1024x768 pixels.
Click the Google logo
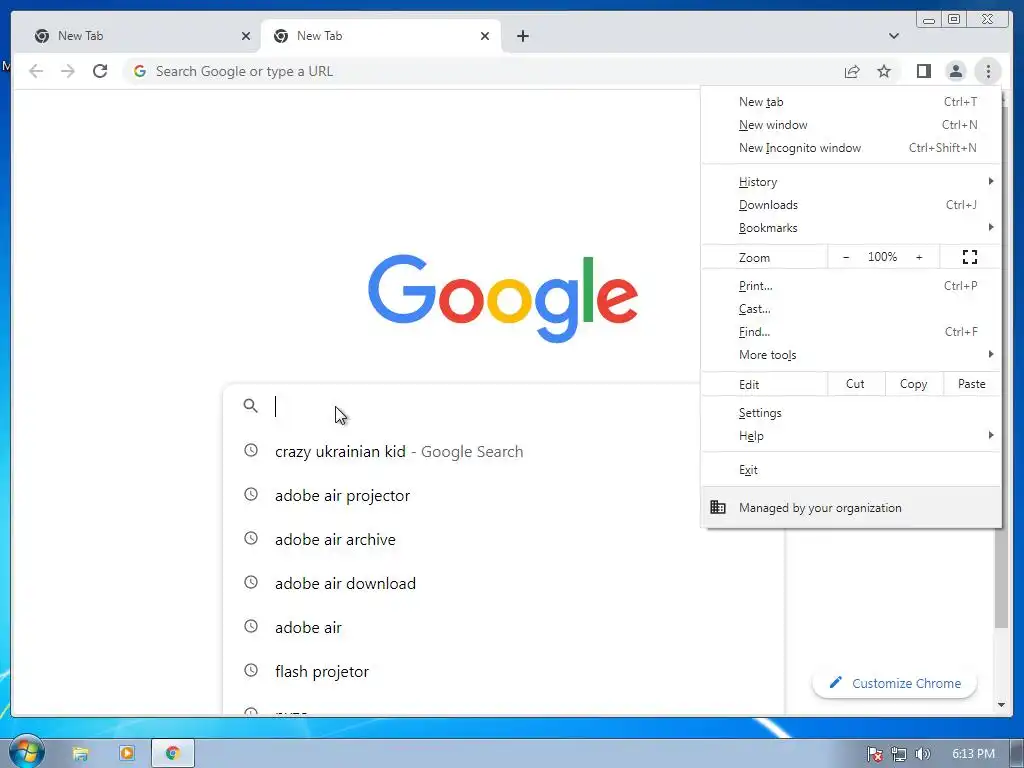coord(503,298)
